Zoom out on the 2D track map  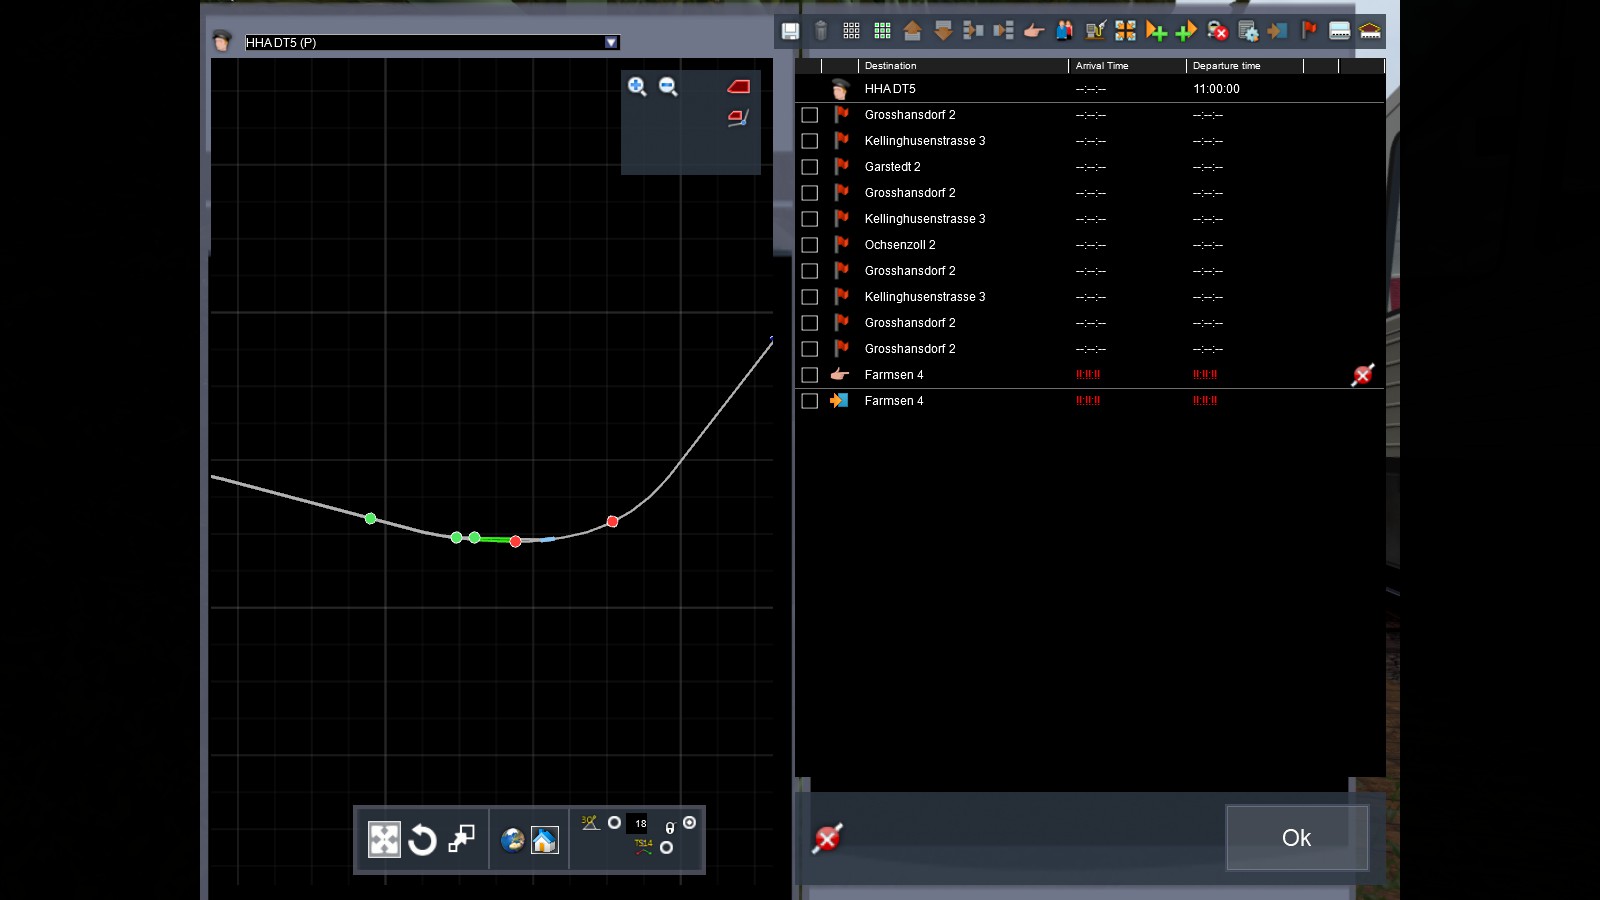668,87
